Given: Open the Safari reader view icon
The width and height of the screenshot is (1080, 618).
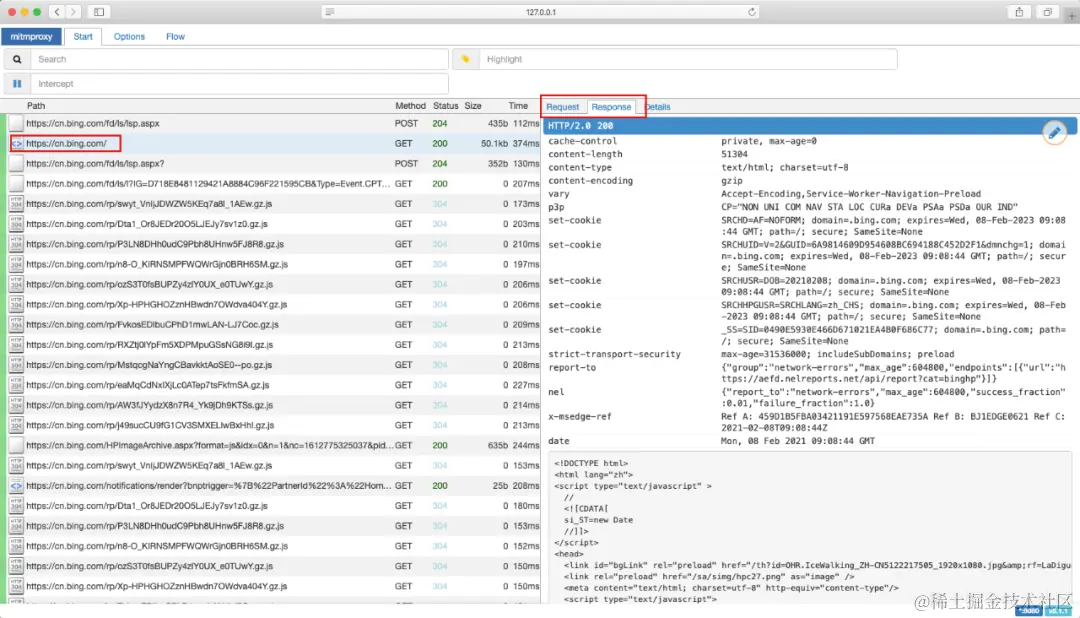Looking at the screenshot, I should [x=330, y=12].
